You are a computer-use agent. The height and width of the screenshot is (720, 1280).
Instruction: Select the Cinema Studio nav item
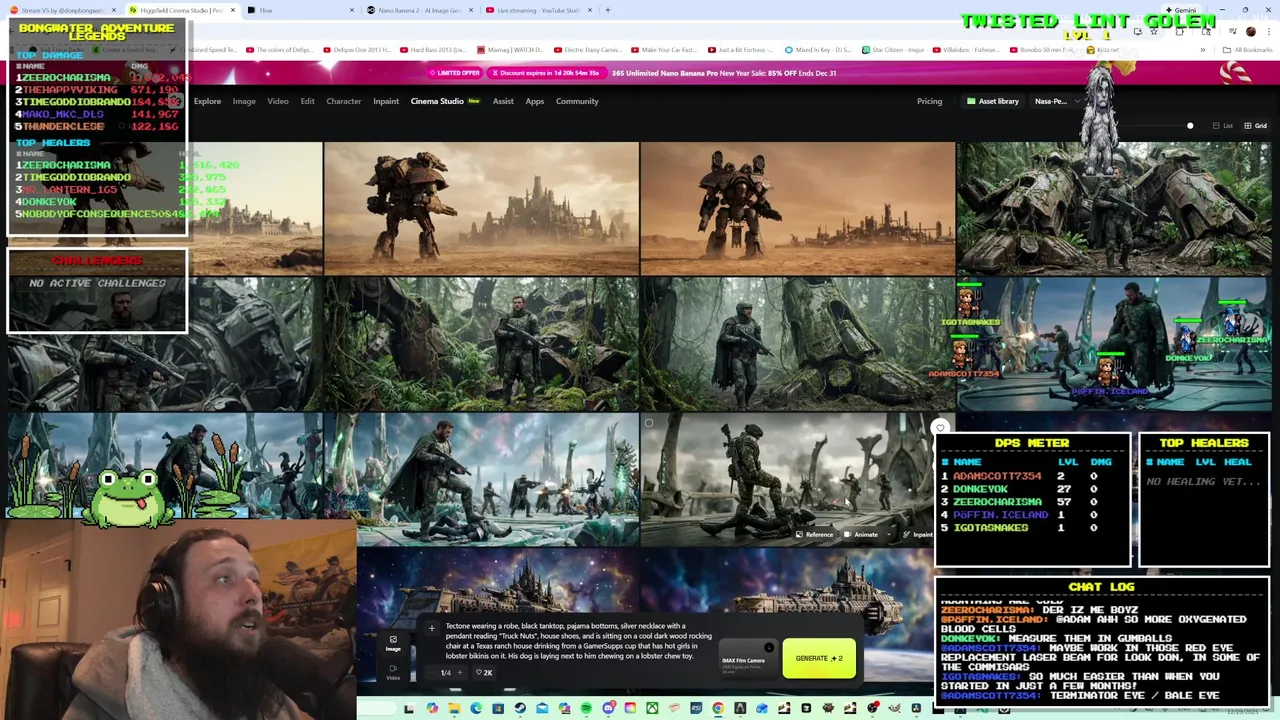pos(445,101)
